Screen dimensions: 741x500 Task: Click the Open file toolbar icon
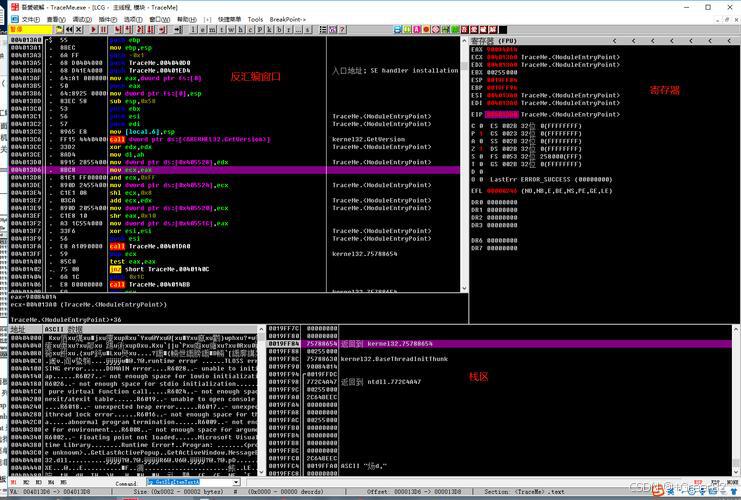[60, 29]
